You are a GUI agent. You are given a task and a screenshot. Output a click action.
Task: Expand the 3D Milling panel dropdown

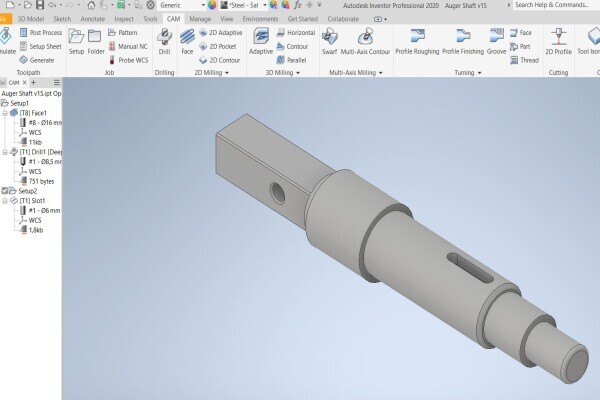(x=298, y=73)
